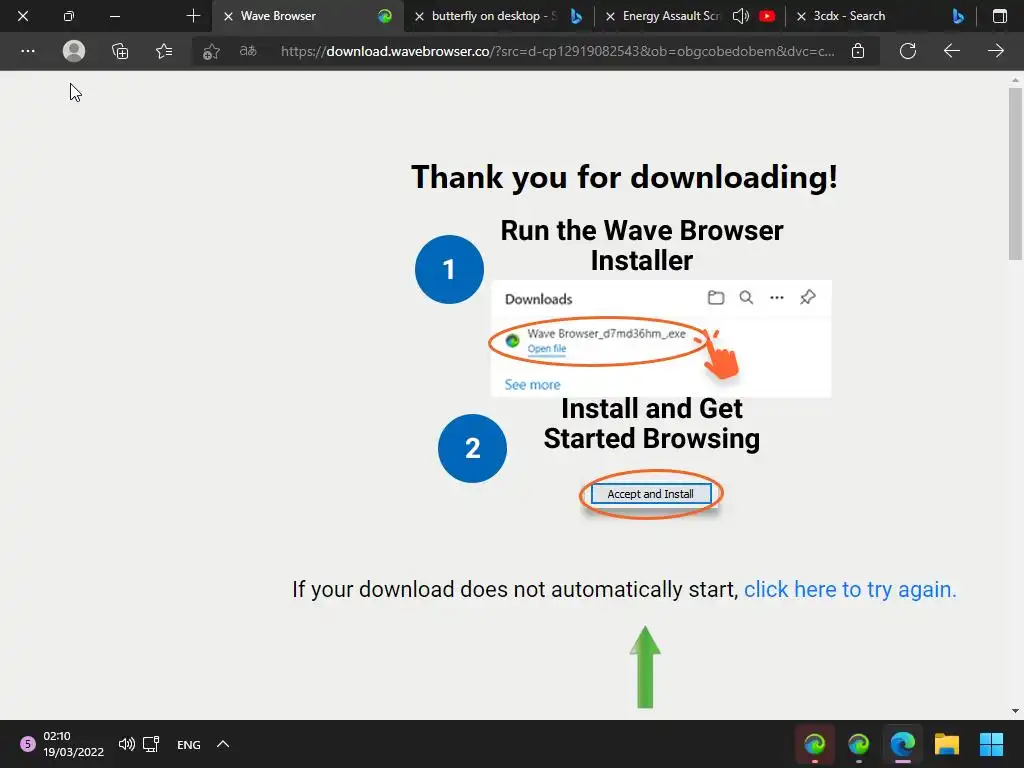This screenshot has width=1024, height=768.
Task: Click the 'Run the Wave Browser Installer' text
Action: 642,246
